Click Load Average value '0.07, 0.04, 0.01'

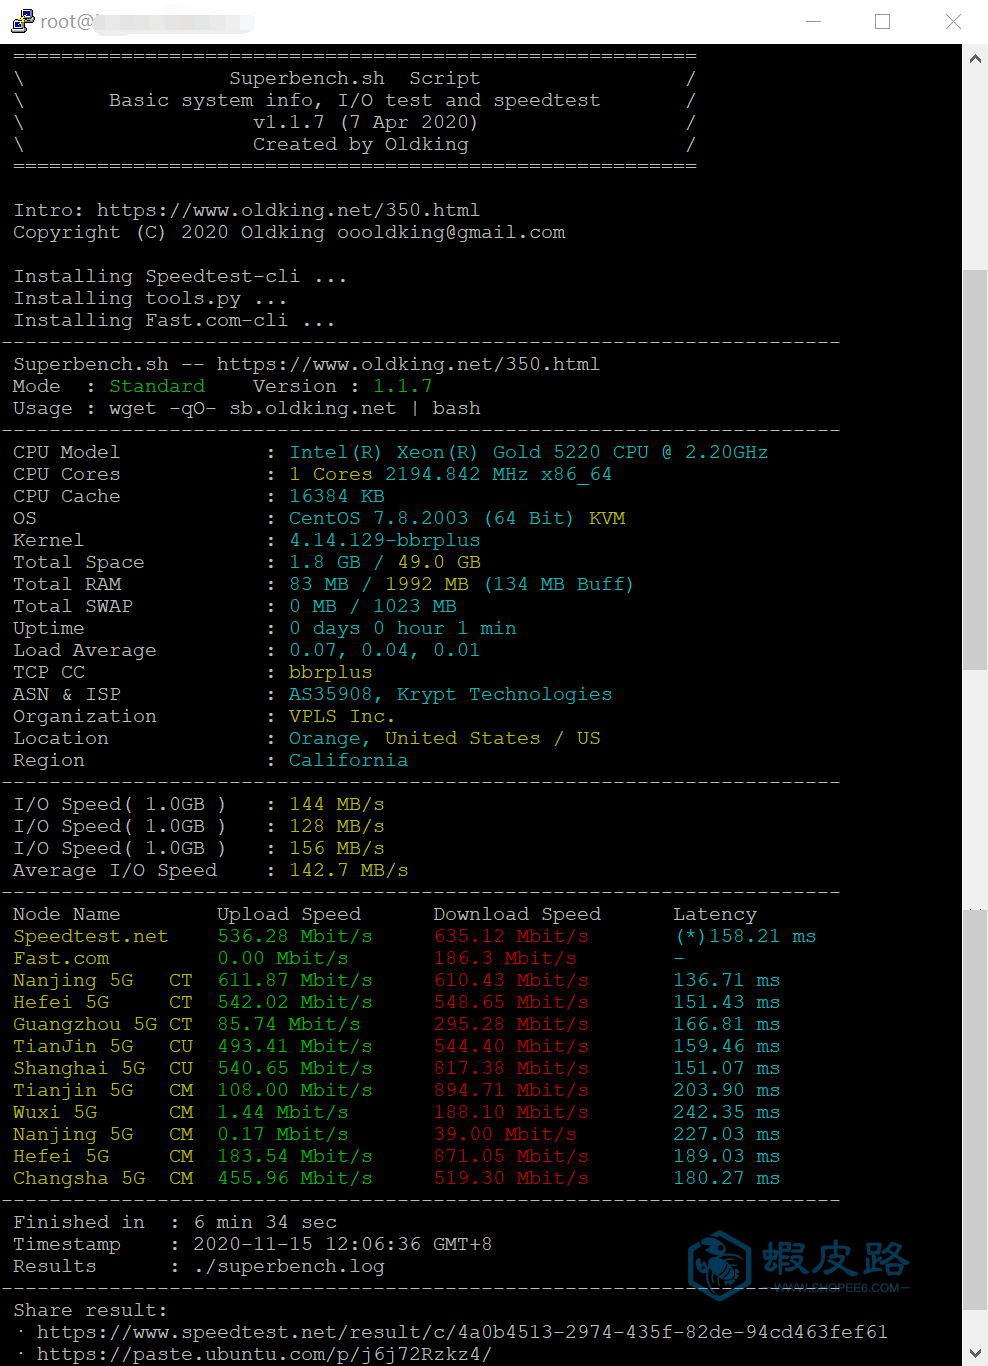385,650
